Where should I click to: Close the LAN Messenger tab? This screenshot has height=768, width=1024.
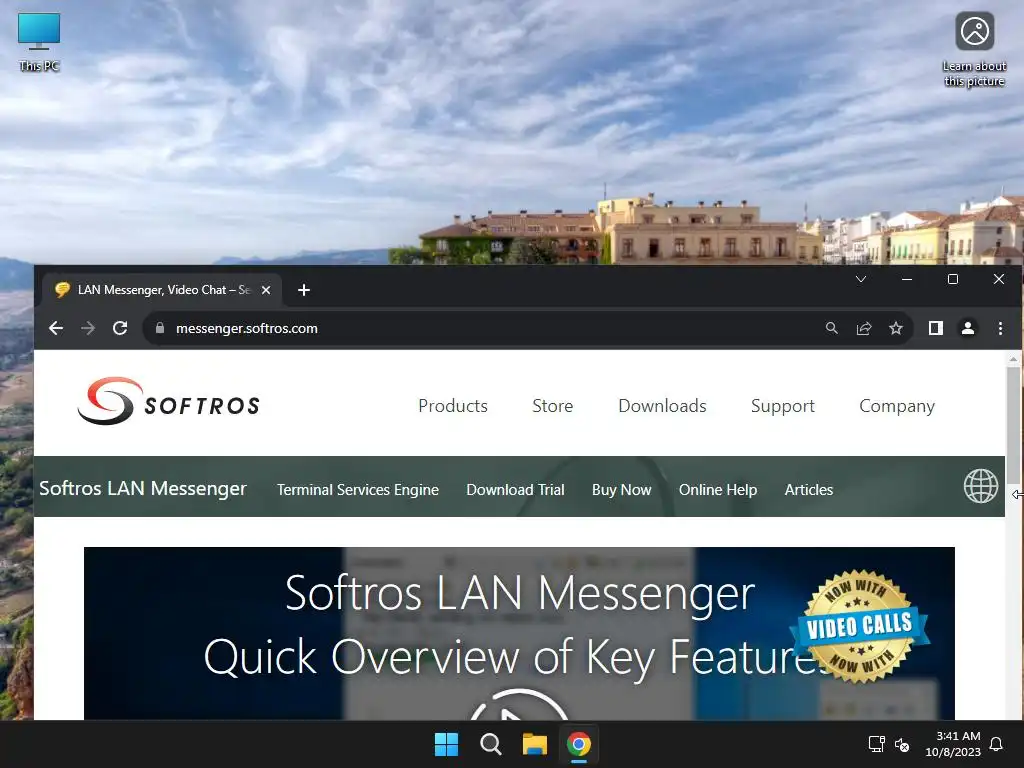[x=266, y=290]
